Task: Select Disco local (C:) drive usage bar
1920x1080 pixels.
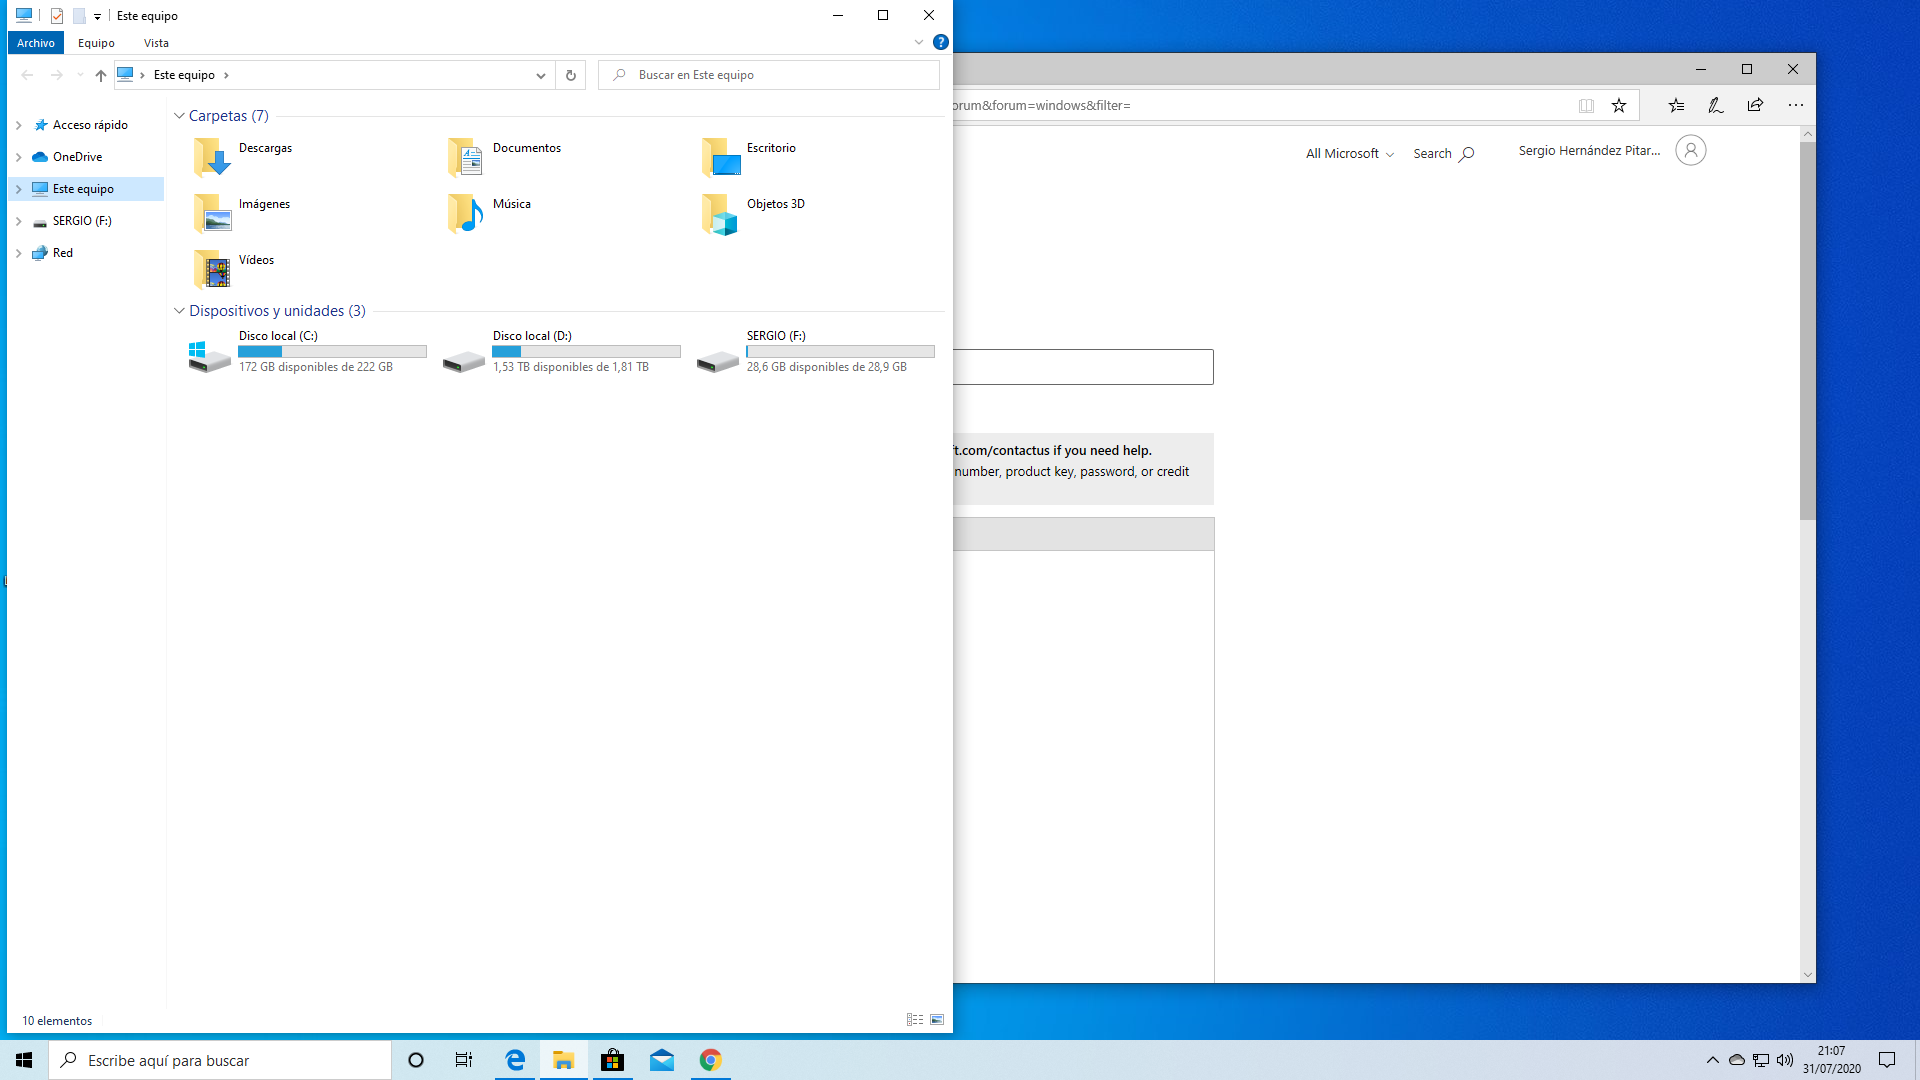Action: point(332,352)
